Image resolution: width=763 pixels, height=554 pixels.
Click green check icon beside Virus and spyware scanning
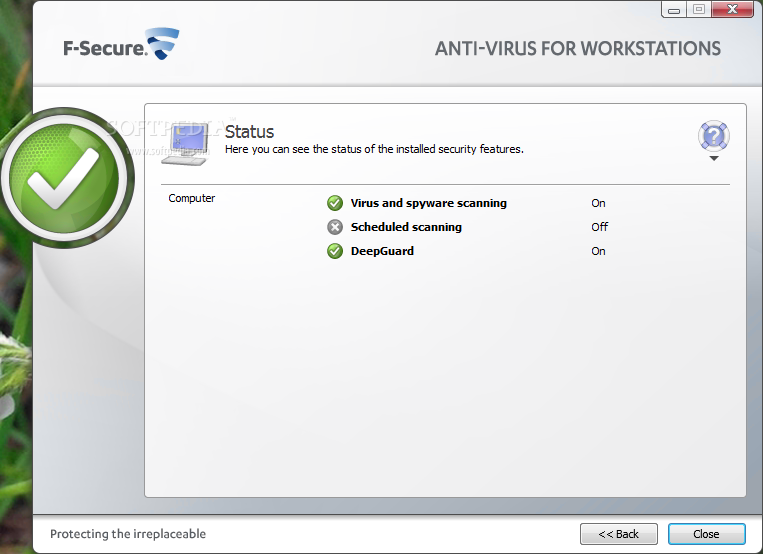335,203
